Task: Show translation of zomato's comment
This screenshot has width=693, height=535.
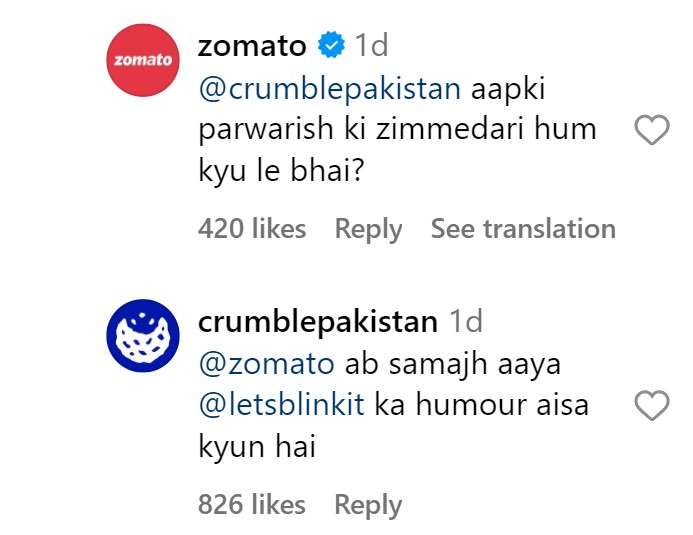Action: pyautogui.click(x=523, y=229)
